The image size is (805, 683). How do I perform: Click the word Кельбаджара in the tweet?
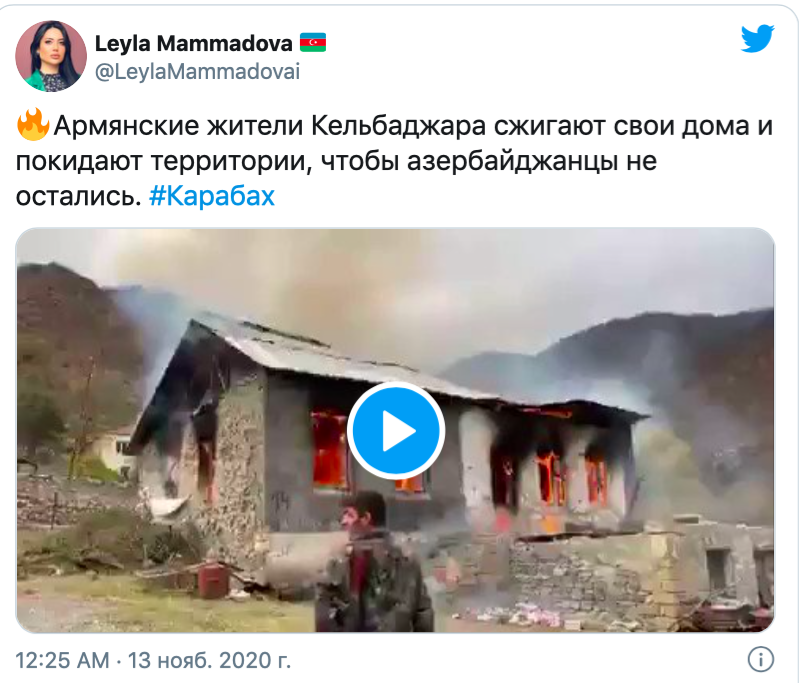coord(398,126)
